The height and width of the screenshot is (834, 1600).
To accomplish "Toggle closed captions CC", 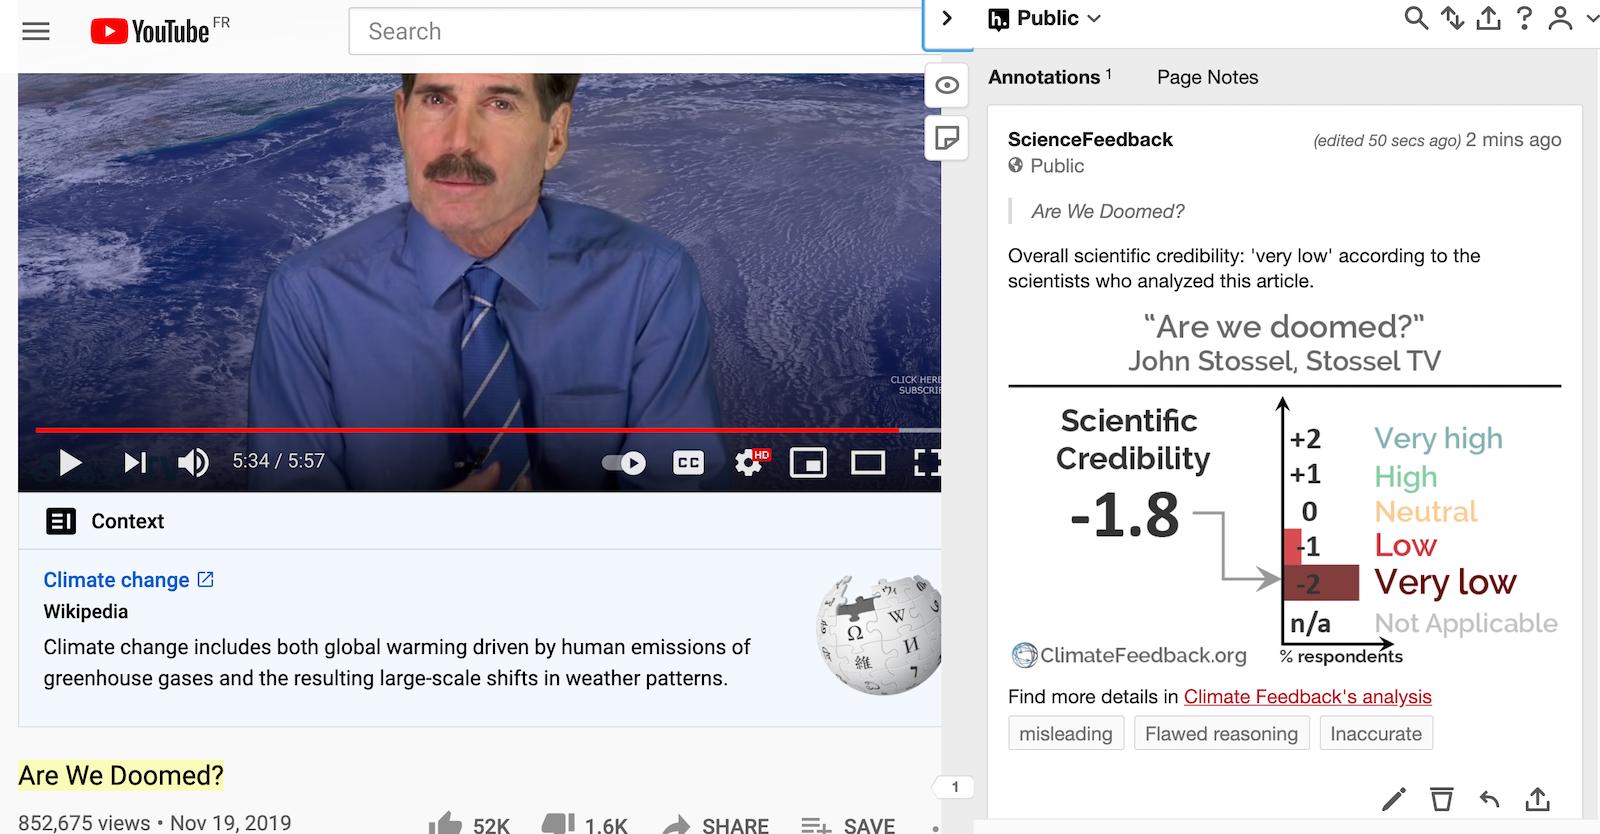I will click(x=688, y=462).
